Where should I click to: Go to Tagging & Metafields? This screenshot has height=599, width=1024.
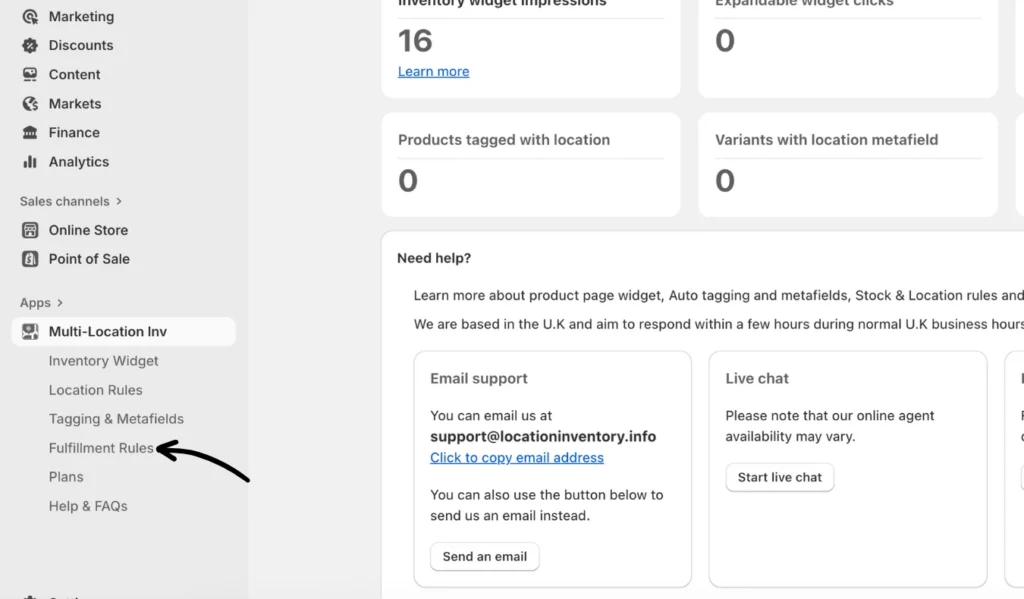(x=116, y=419)
